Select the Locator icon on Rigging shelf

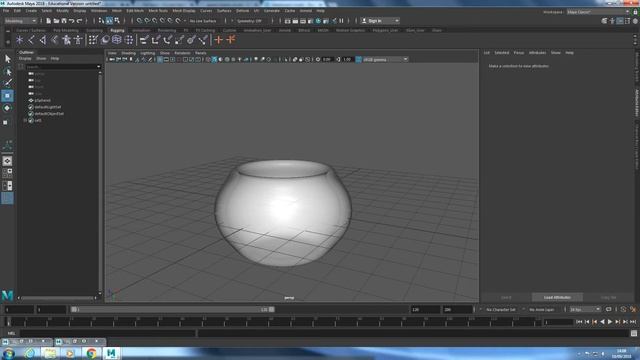[x=19, y=40]
